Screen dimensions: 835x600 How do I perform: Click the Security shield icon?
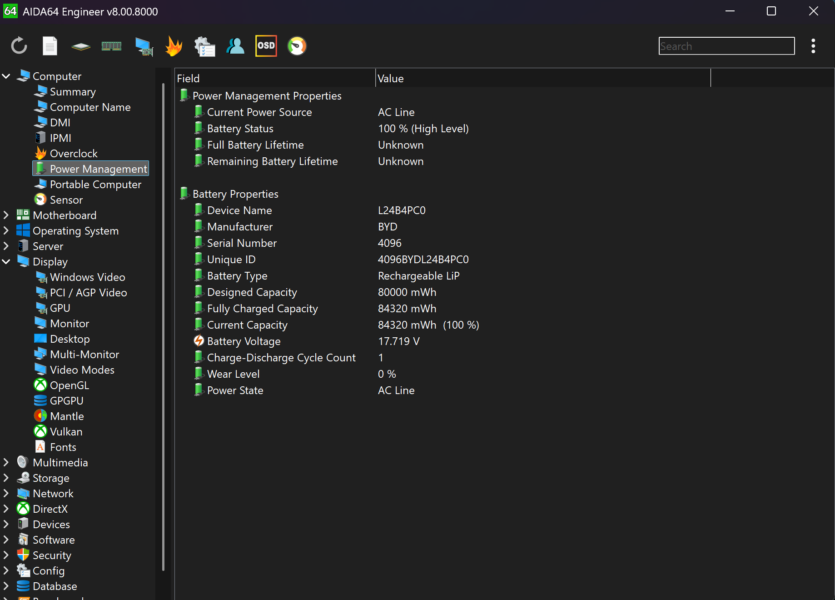[x=23, y=555]
